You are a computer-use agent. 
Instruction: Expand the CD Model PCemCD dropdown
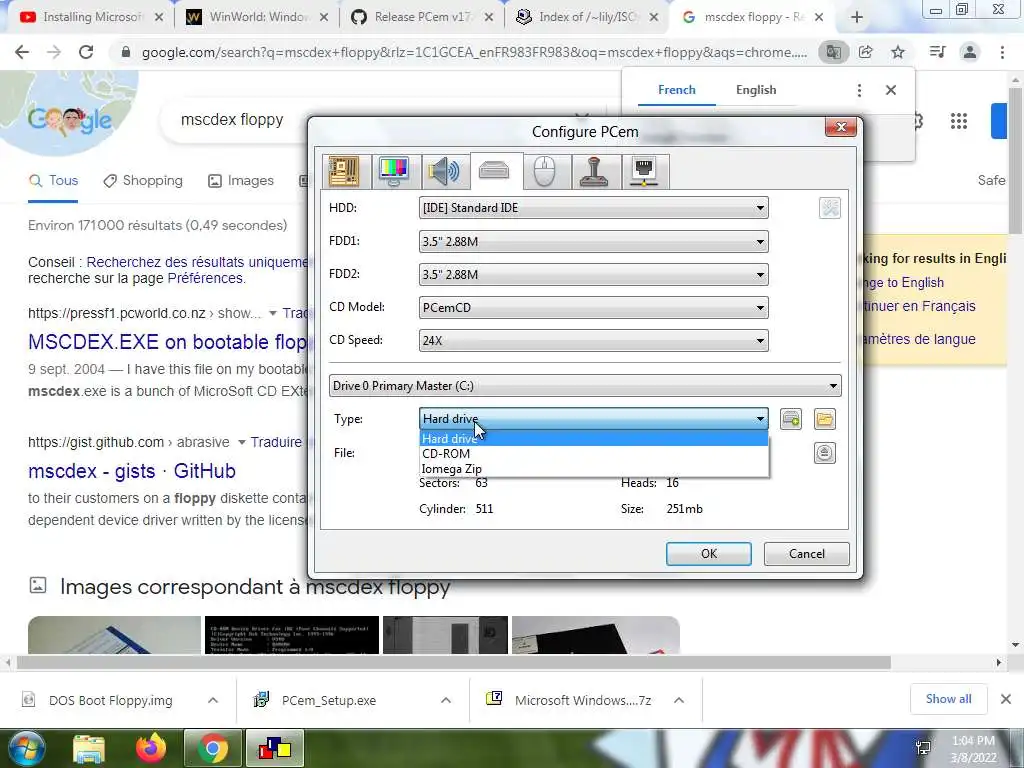593,308
